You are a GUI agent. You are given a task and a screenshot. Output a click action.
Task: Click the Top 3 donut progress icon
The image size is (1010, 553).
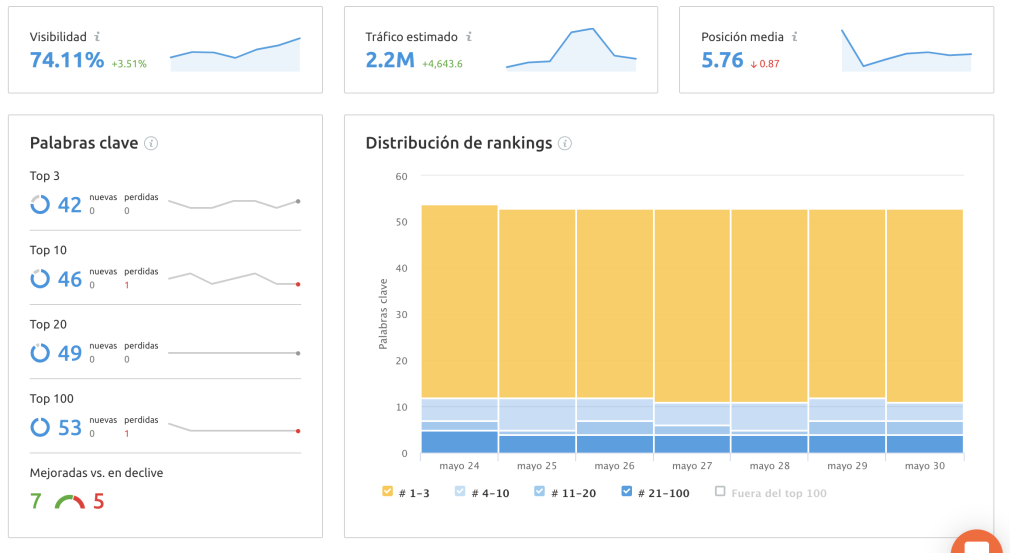click(x=40, y=205)
